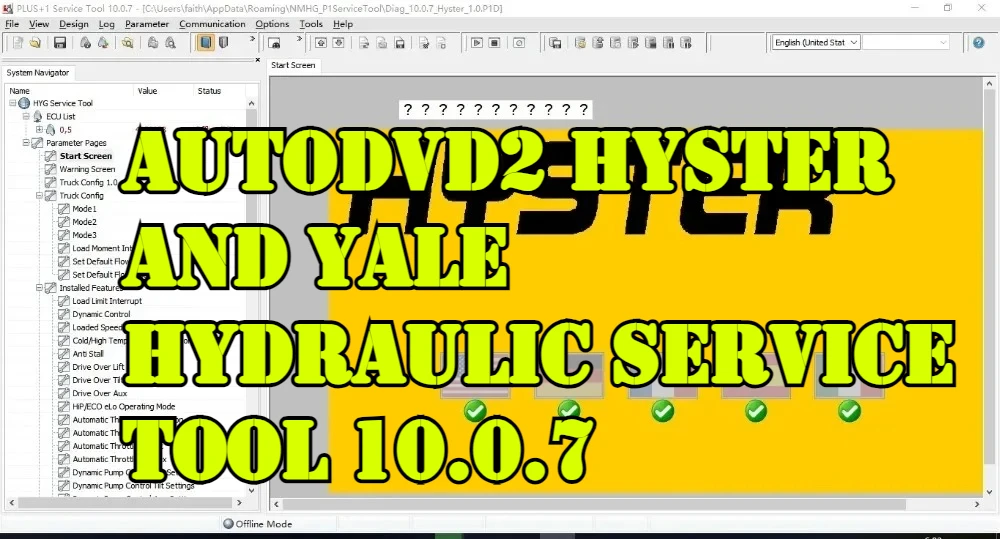Click the magnifier scan icon in the file toolbar

pos(128,43)
